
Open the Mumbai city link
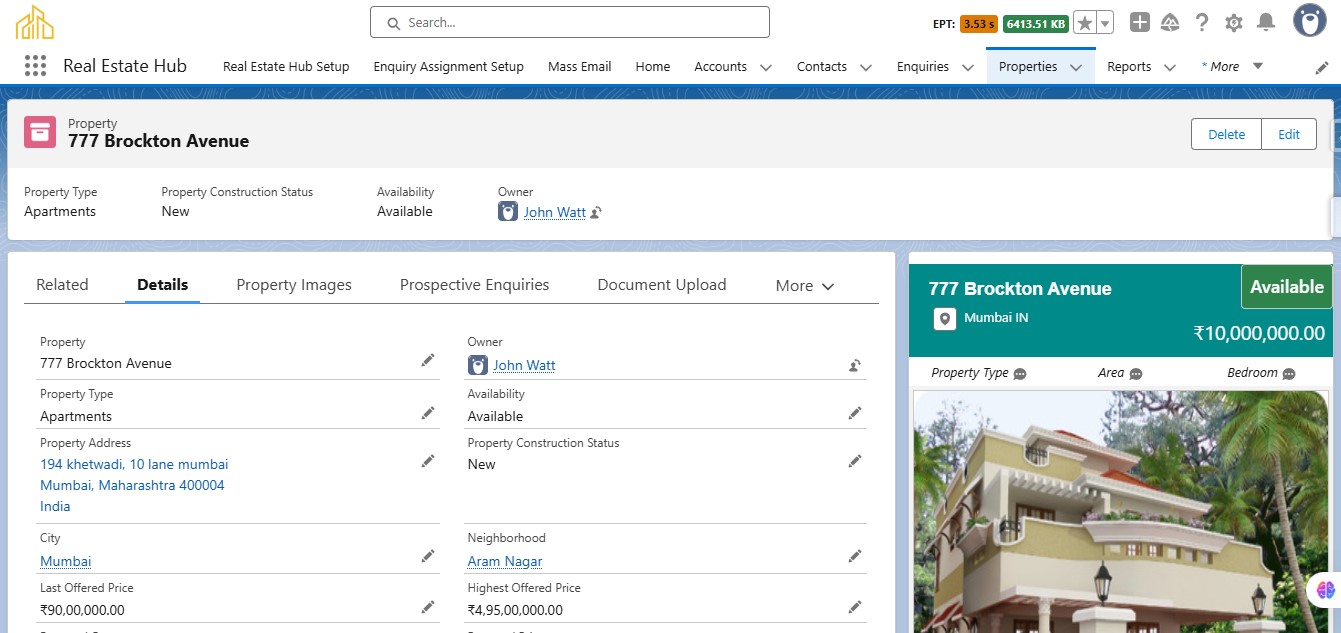[65, 561]
